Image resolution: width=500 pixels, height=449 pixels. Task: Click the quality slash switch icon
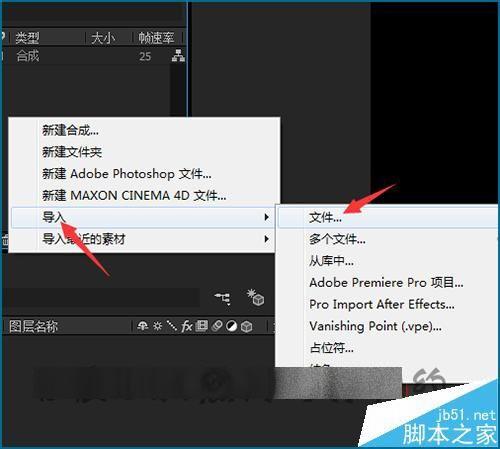click(x=172, y=326)
